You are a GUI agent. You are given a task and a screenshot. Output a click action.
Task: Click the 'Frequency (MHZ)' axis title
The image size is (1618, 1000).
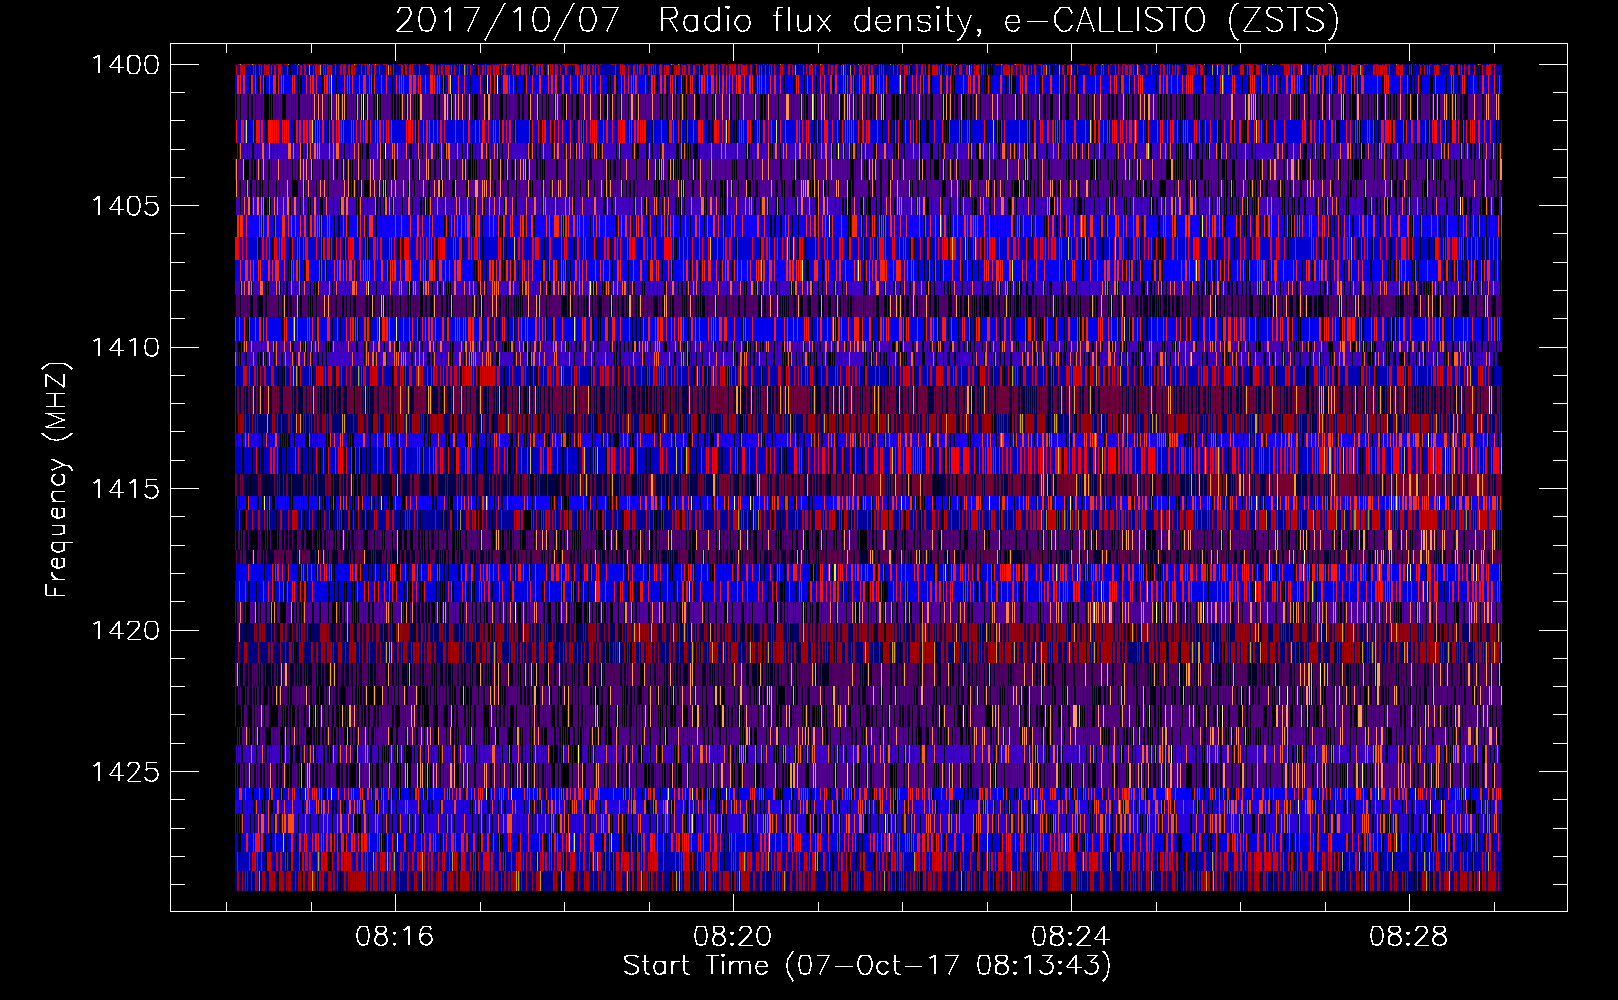57,480
